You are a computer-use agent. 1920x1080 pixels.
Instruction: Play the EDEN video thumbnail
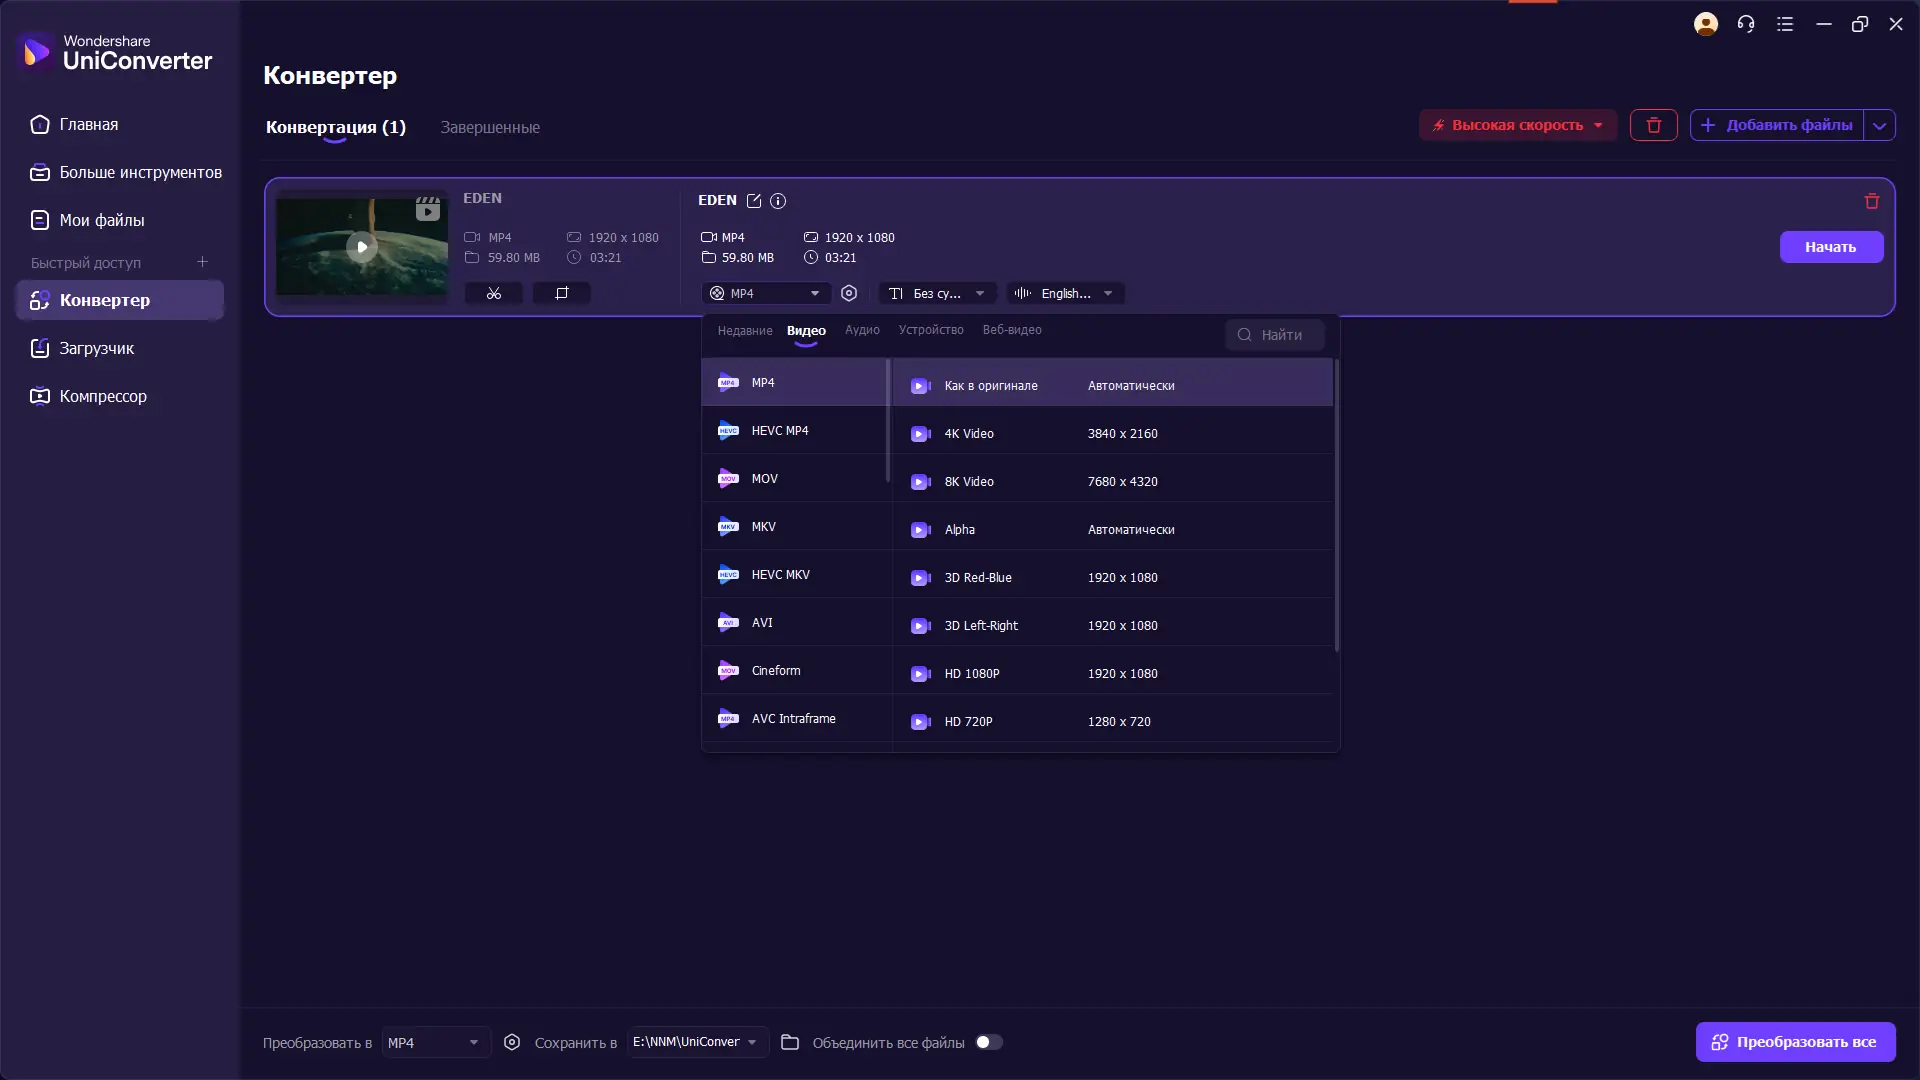[x=361, y=246]
